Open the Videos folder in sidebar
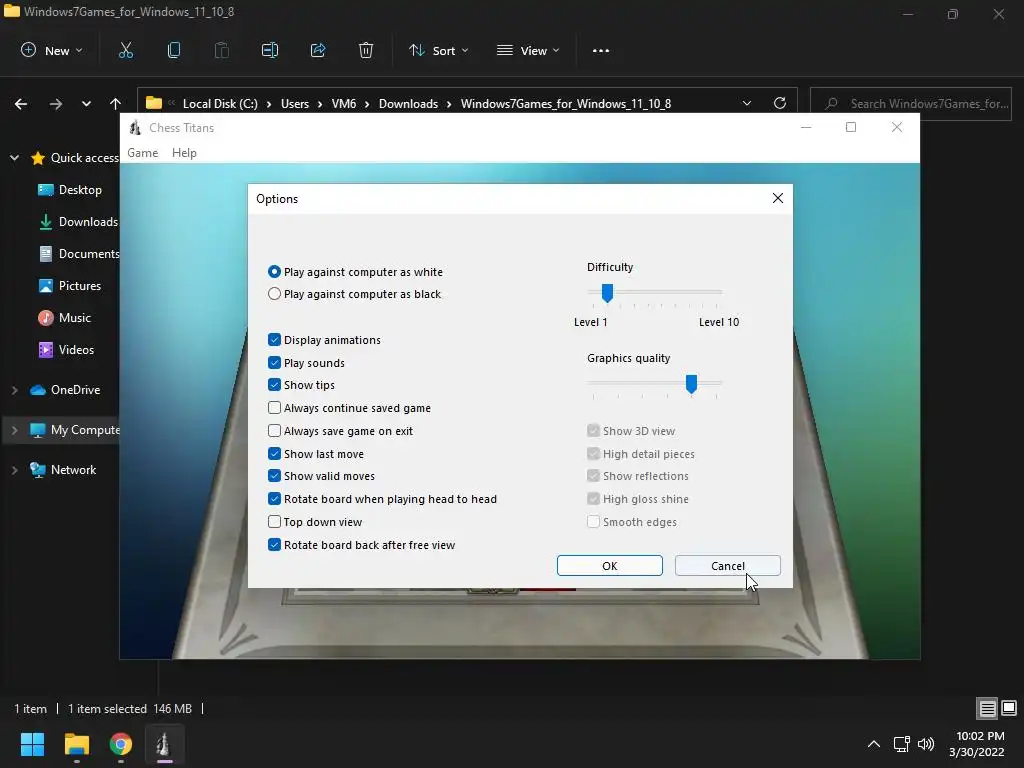Image resolution: width=1024 pixels, height=768 pixels. (x=76, y=349)
